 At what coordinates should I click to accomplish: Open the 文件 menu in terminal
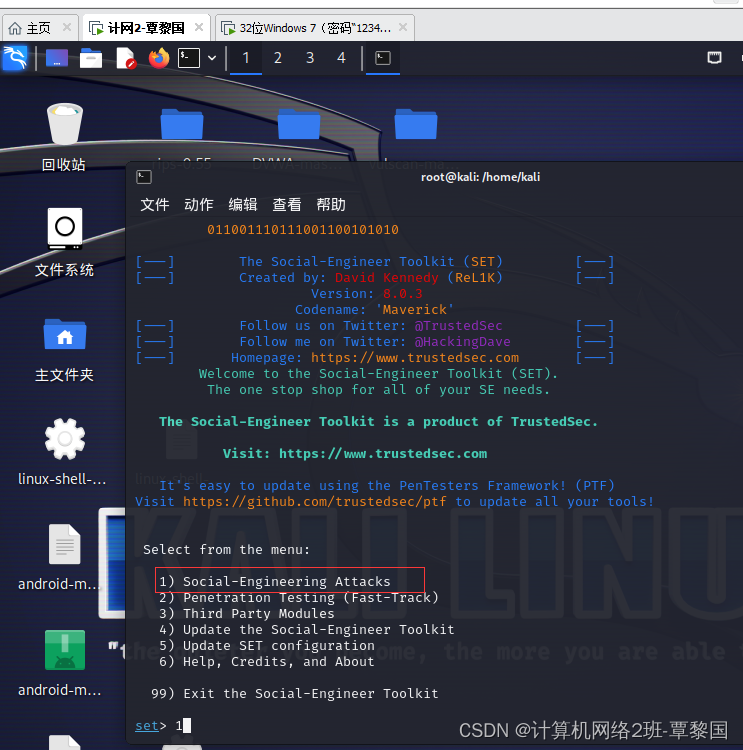pyautogui.click(x=155, y=205)
